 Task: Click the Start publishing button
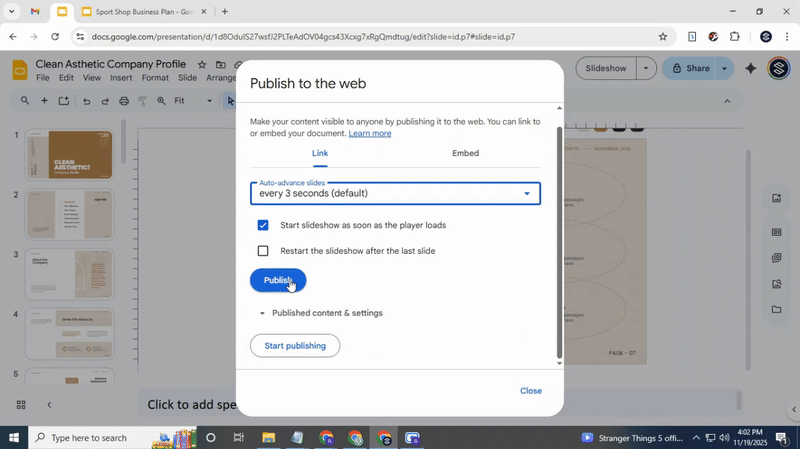pyautogui.click(x=295, y=346)
